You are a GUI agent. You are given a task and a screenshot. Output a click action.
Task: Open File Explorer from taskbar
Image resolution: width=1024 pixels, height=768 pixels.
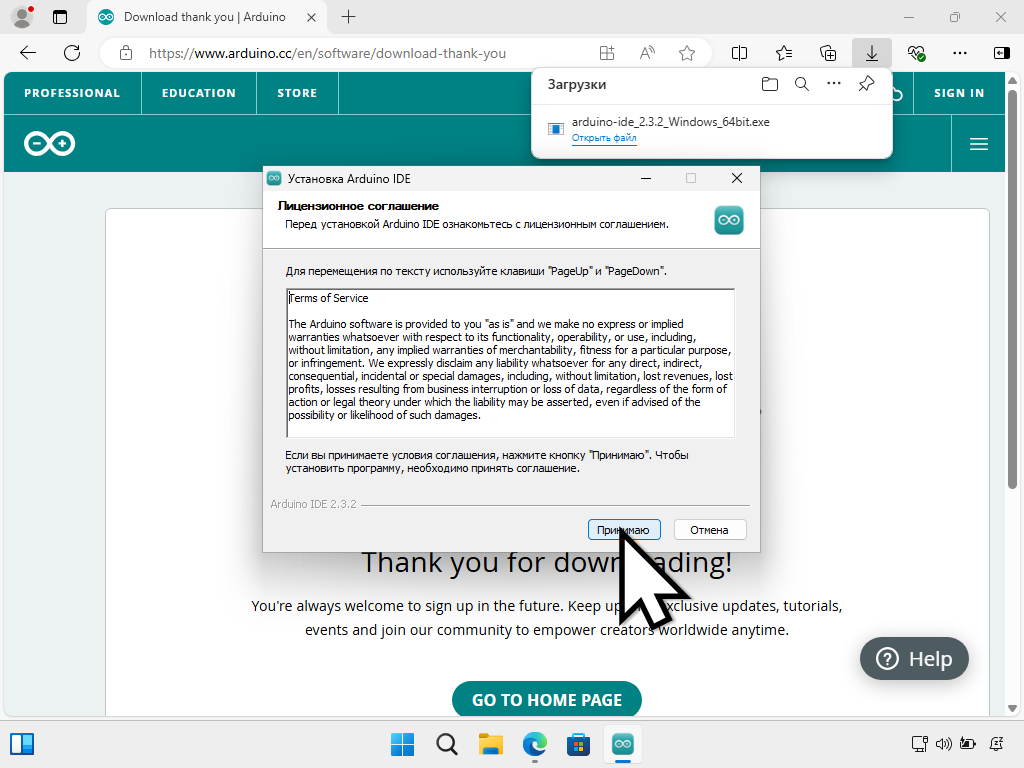click(x=490, y=744)
